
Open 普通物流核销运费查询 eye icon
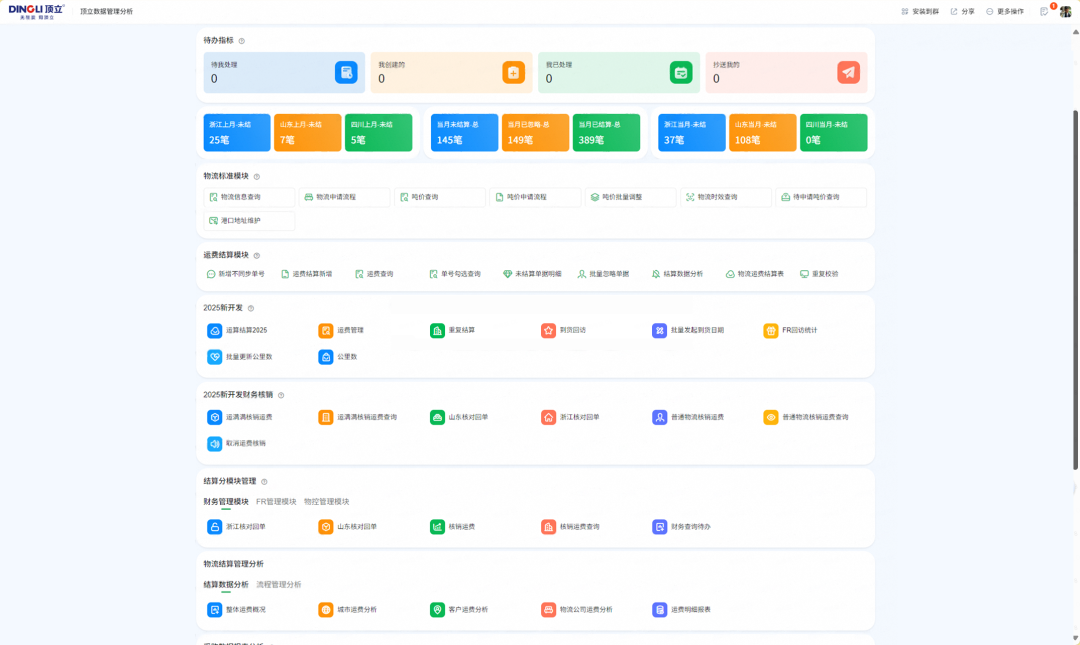click(x=771, y=417)
